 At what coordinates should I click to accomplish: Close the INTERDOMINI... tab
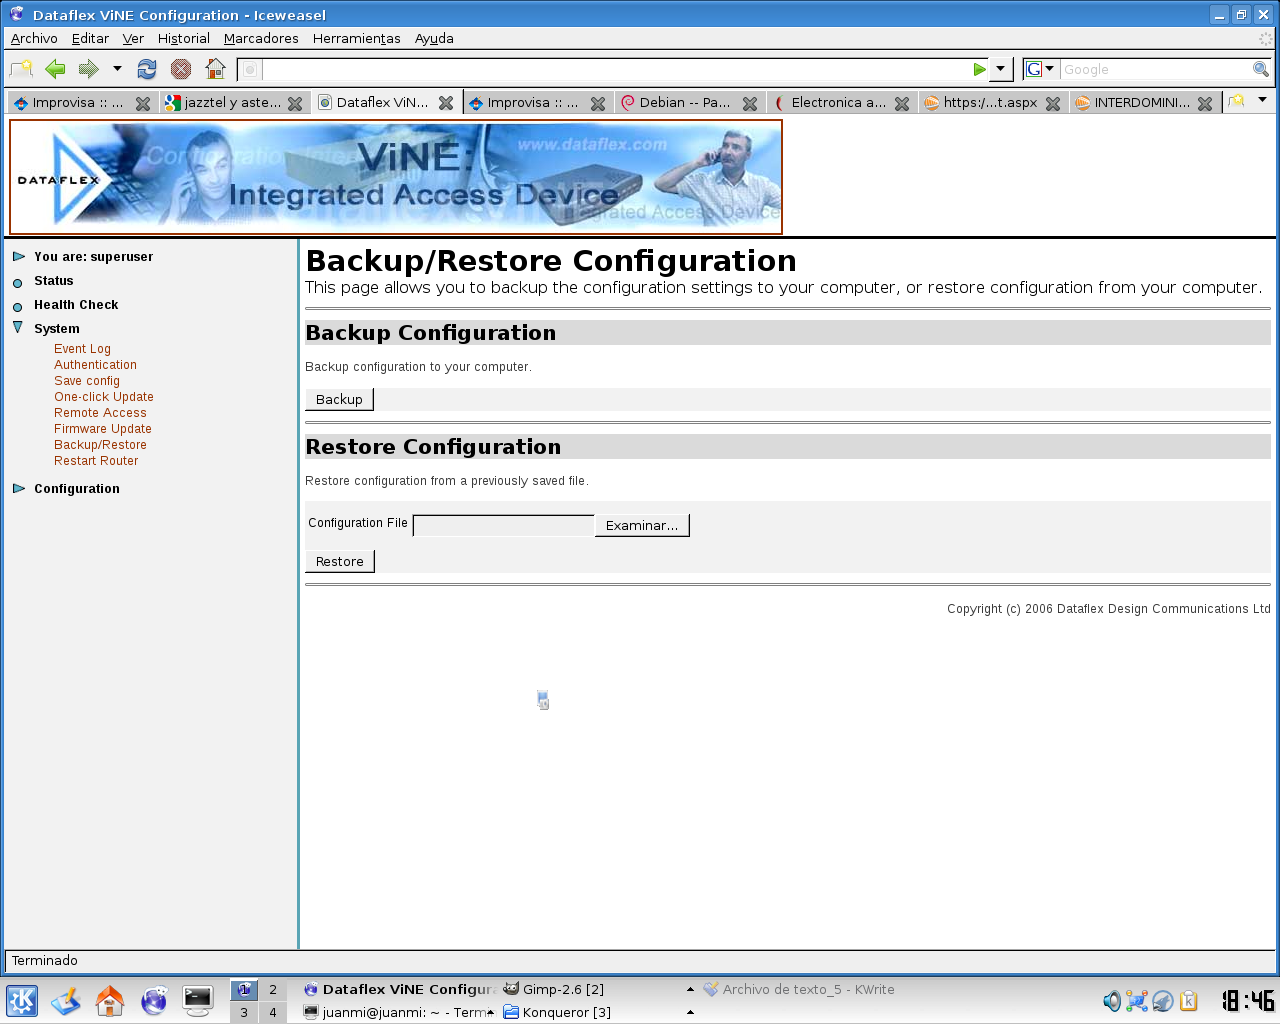click(1205, 103)
